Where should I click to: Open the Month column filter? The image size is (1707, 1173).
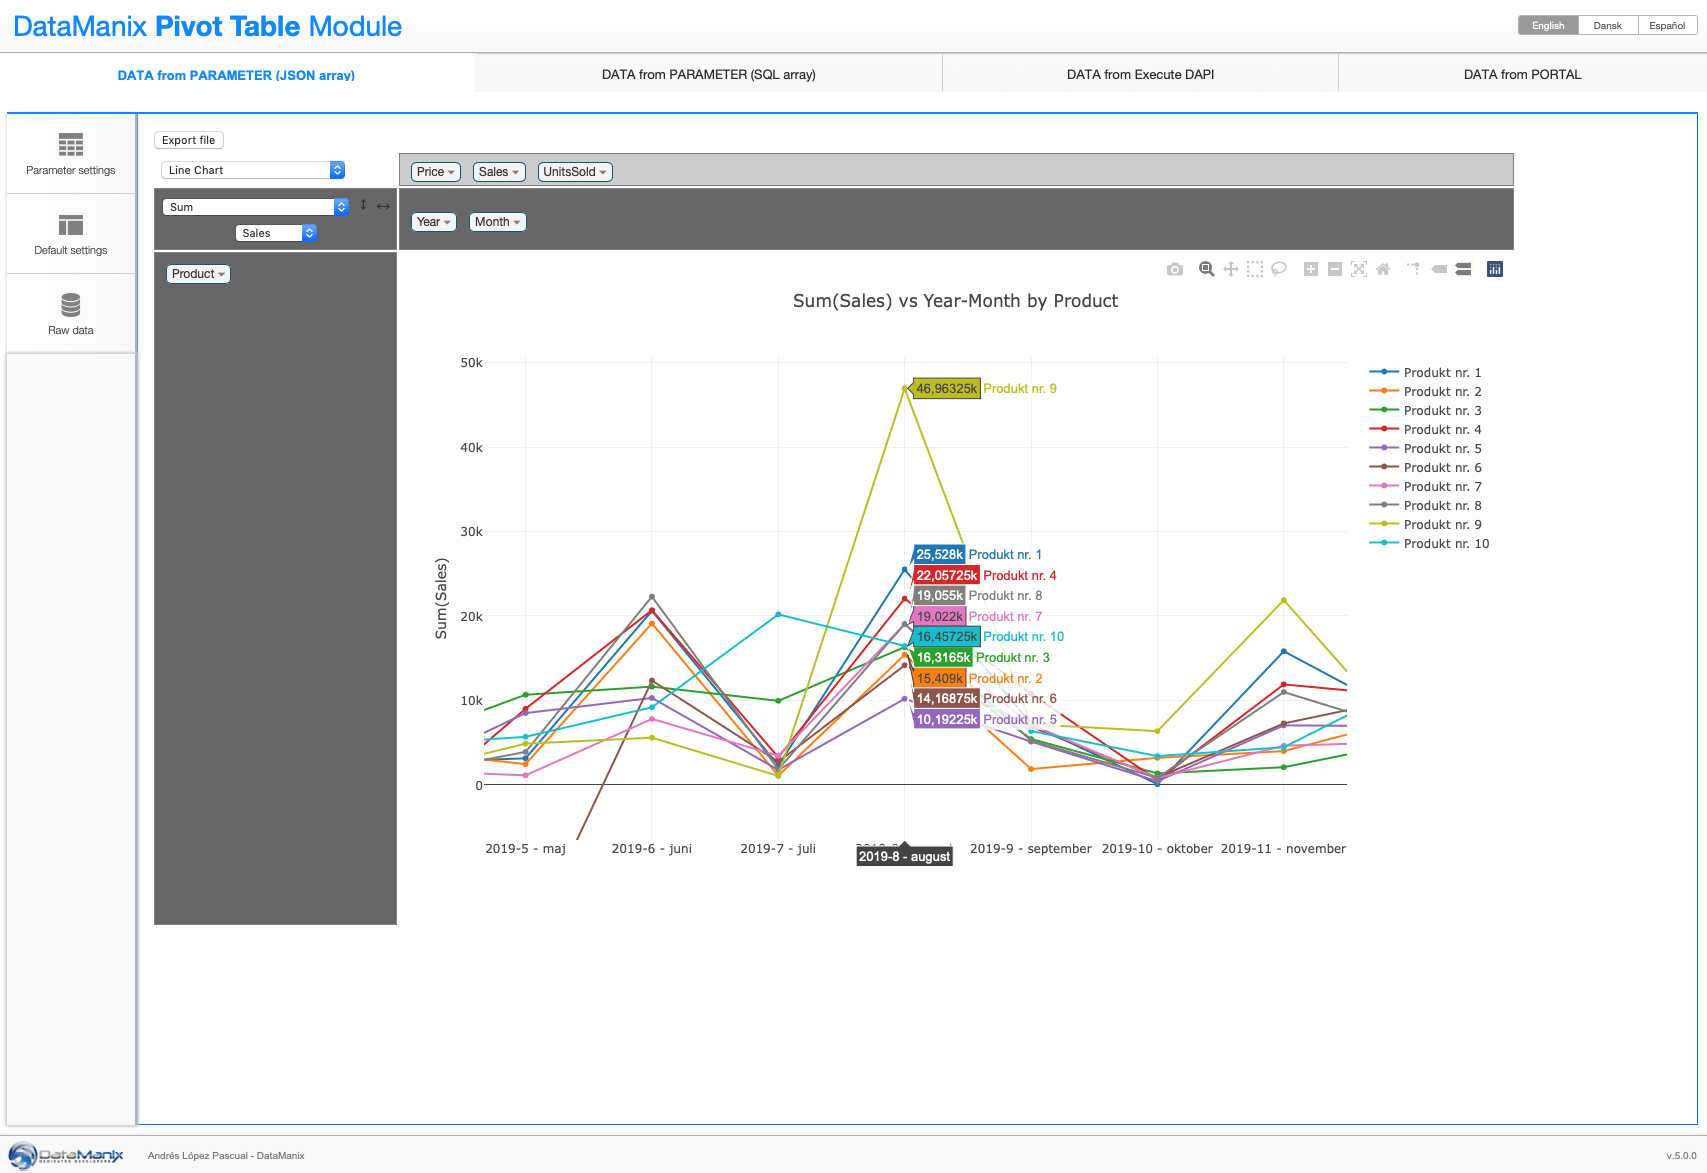tap(497, 222)
